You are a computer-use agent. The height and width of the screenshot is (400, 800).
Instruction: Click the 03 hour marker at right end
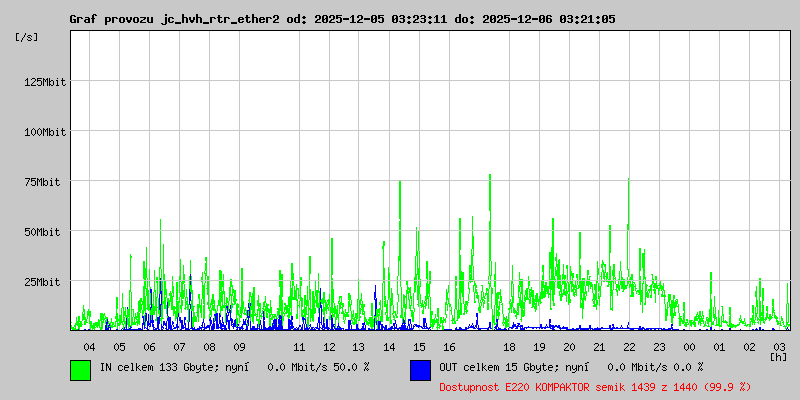[780, 346]
